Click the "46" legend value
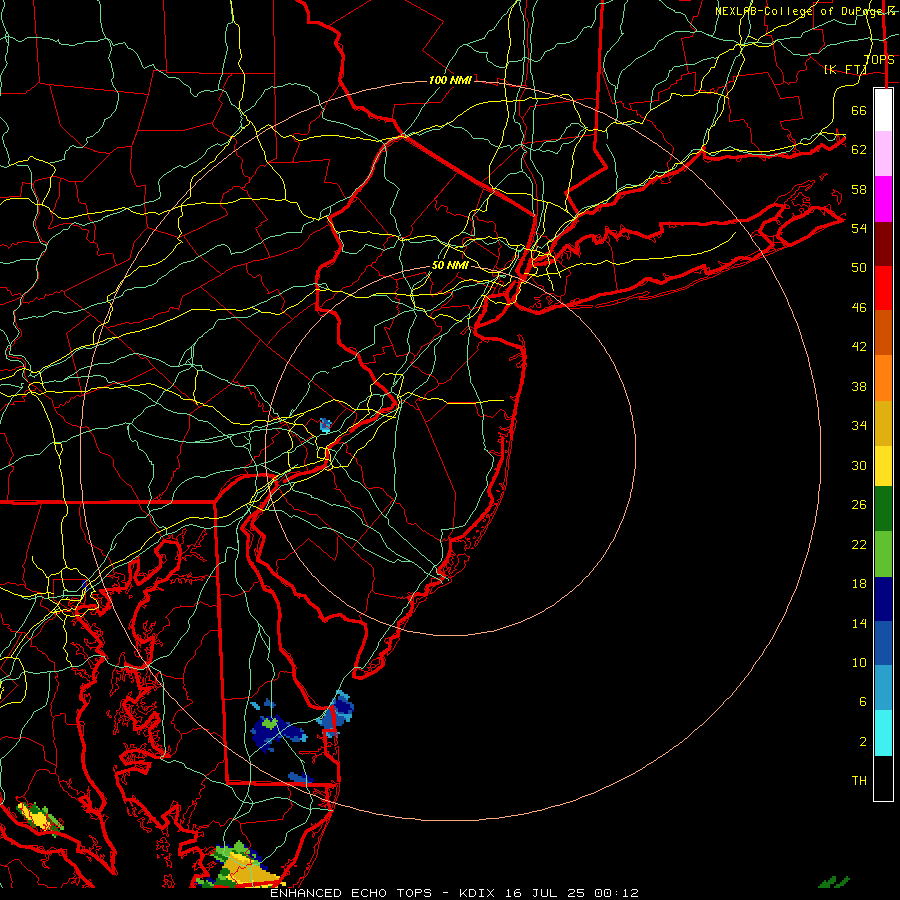The width and height of the screenshot is (900, 900). [x=859, y=308]
